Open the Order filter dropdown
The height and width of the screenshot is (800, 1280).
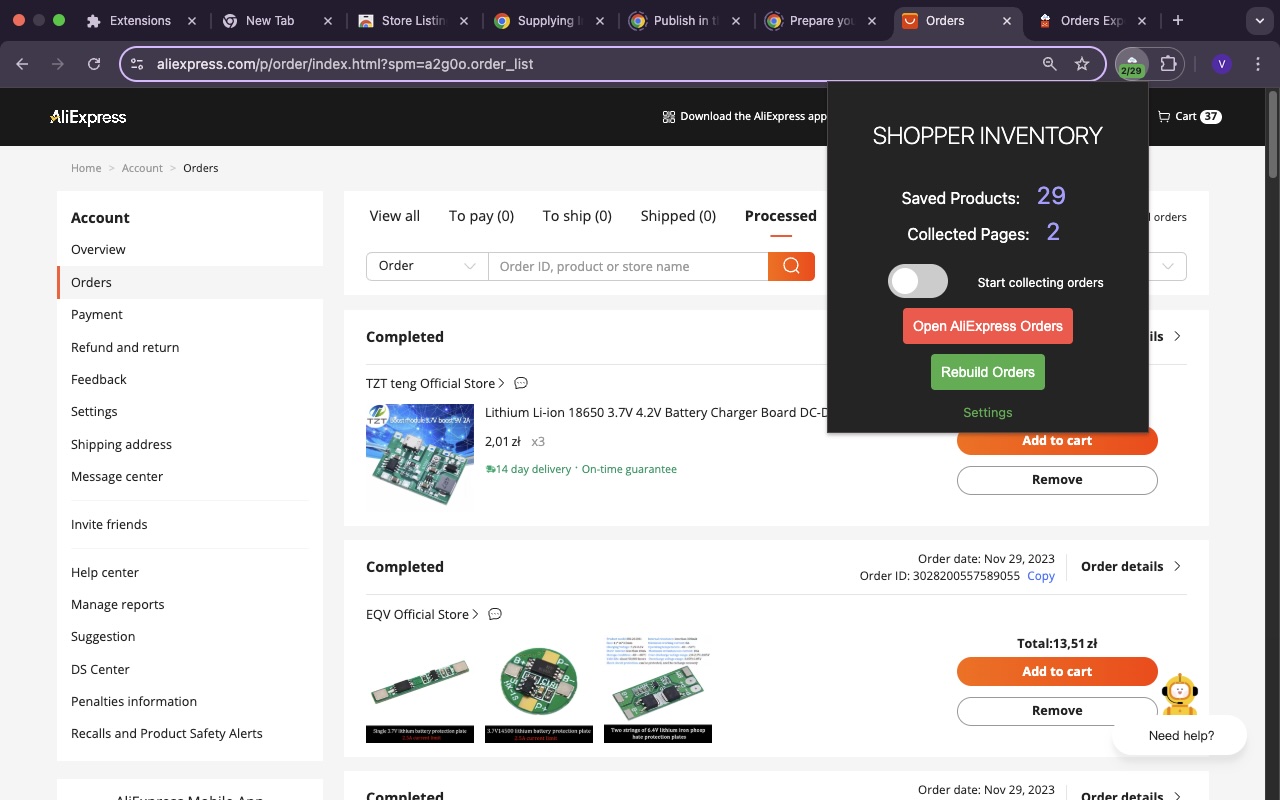click(x=427, y=266)
